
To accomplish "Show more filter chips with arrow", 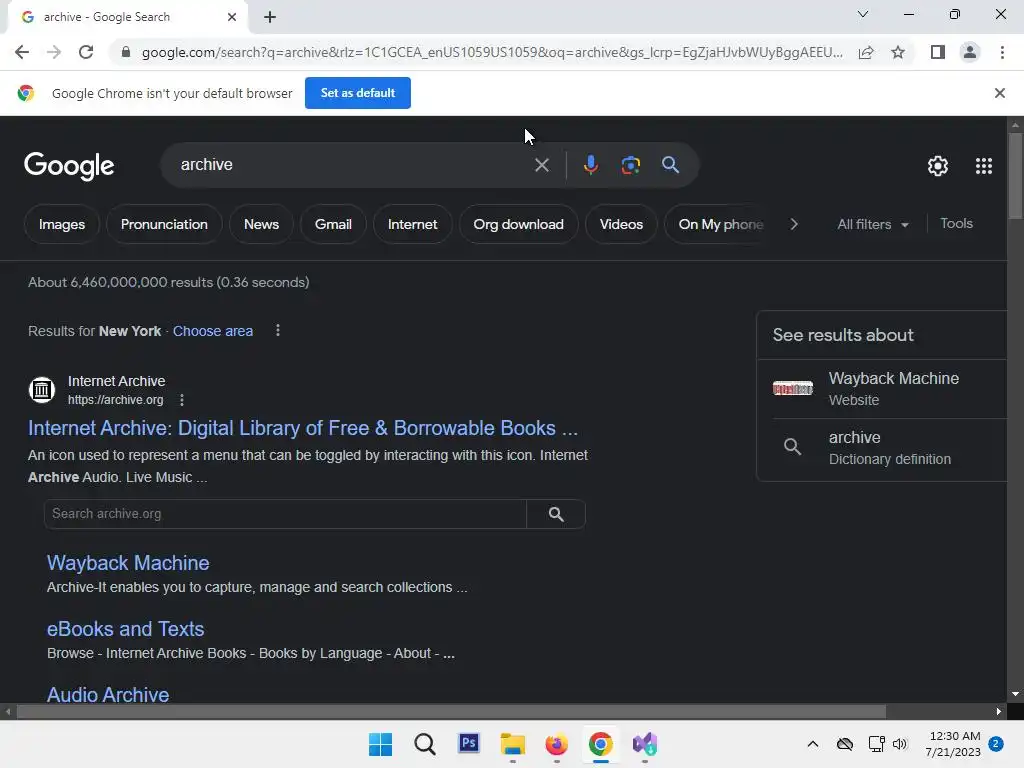I will click(793, 224).
